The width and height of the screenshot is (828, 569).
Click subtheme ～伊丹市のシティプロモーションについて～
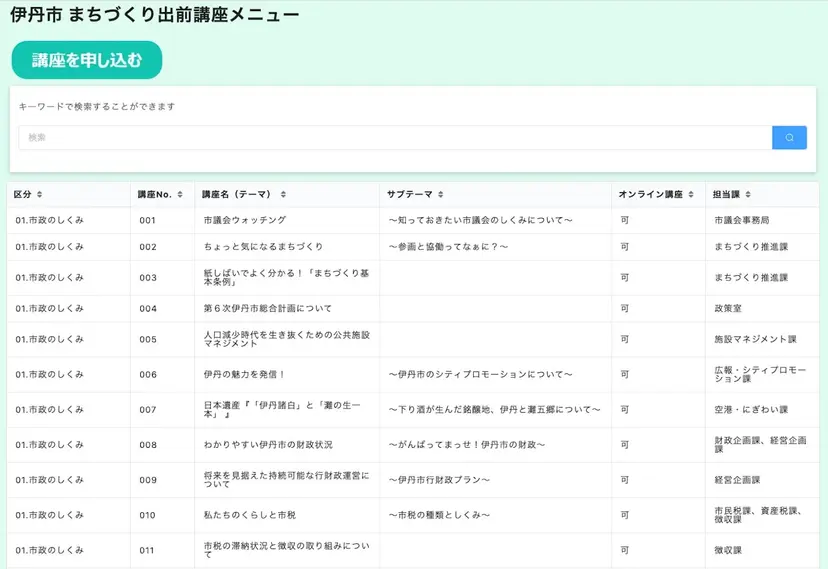point(481,374)
